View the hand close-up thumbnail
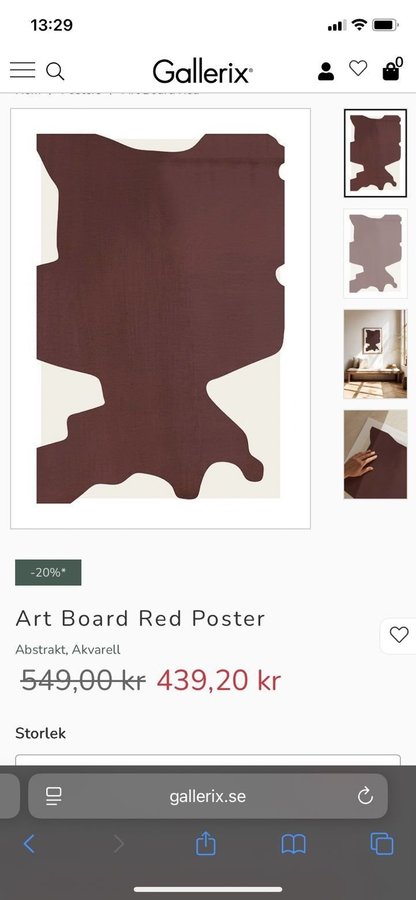Screen dimensions: 416x900 375,454
